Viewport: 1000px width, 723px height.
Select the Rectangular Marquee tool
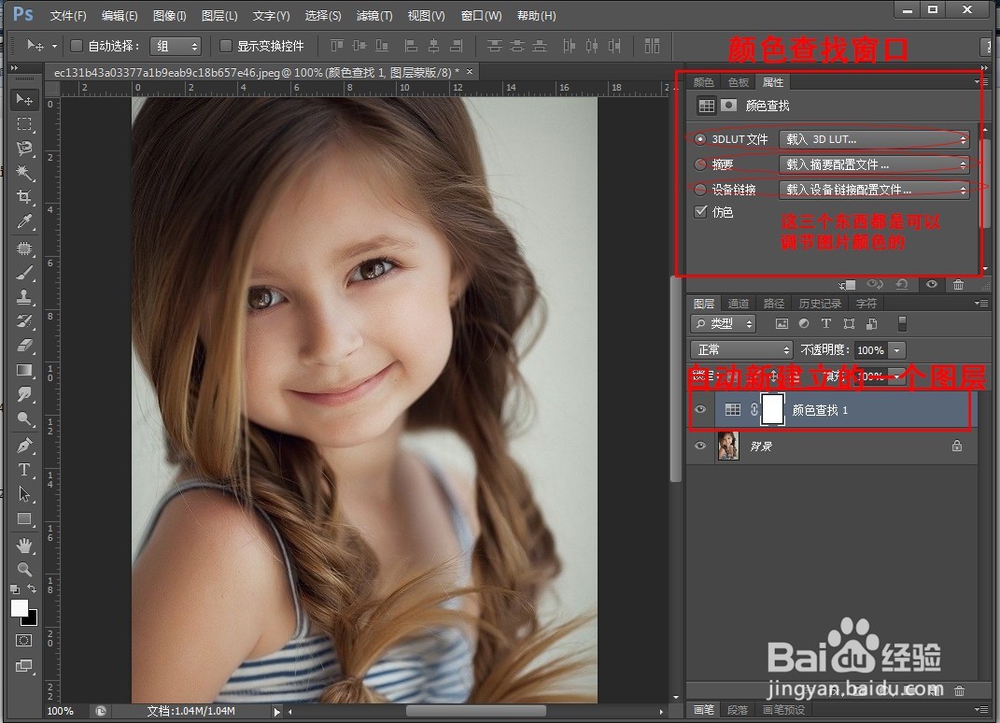coord(24,124)
